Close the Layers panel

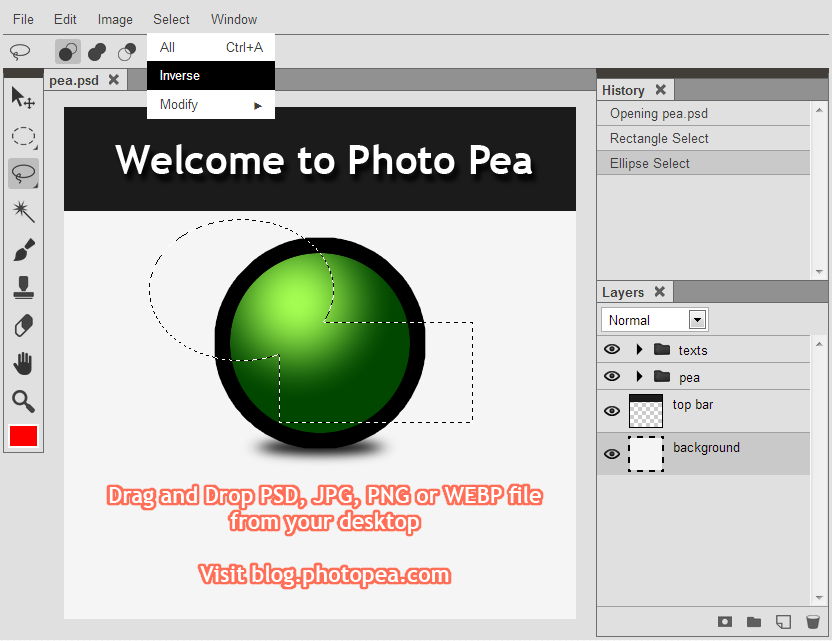[660, 291]
